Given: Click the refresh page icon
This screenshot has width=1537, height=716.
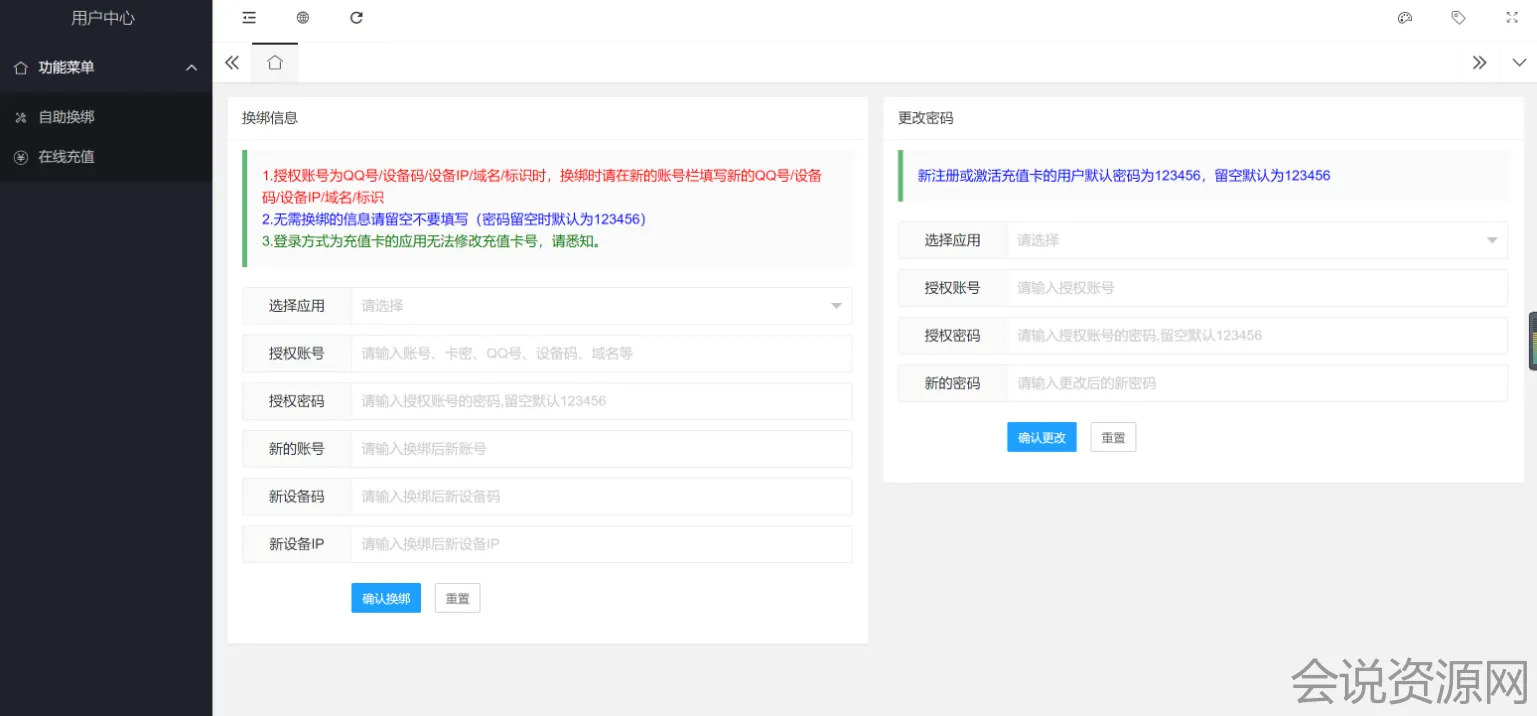Looking at the screenshot, I should coord(356,17).
